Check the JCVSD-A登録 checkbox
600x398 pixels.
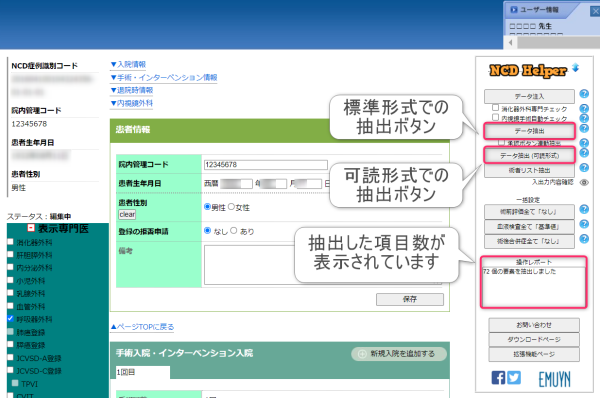10,357
